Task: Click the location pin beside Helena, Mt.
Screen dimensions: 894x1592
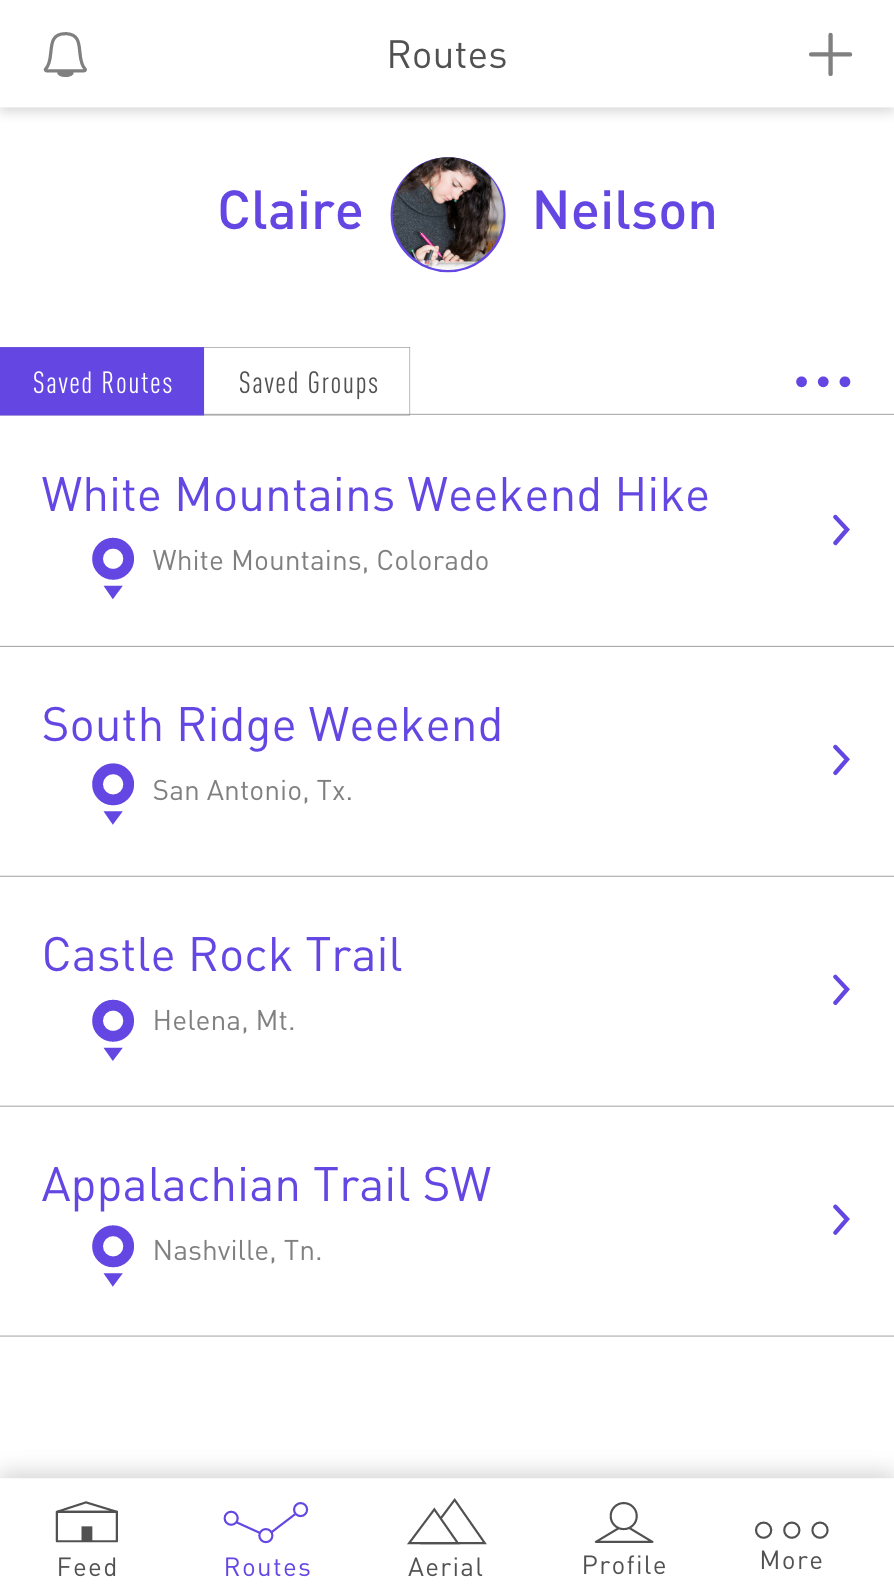Action: coord(113,1027)
